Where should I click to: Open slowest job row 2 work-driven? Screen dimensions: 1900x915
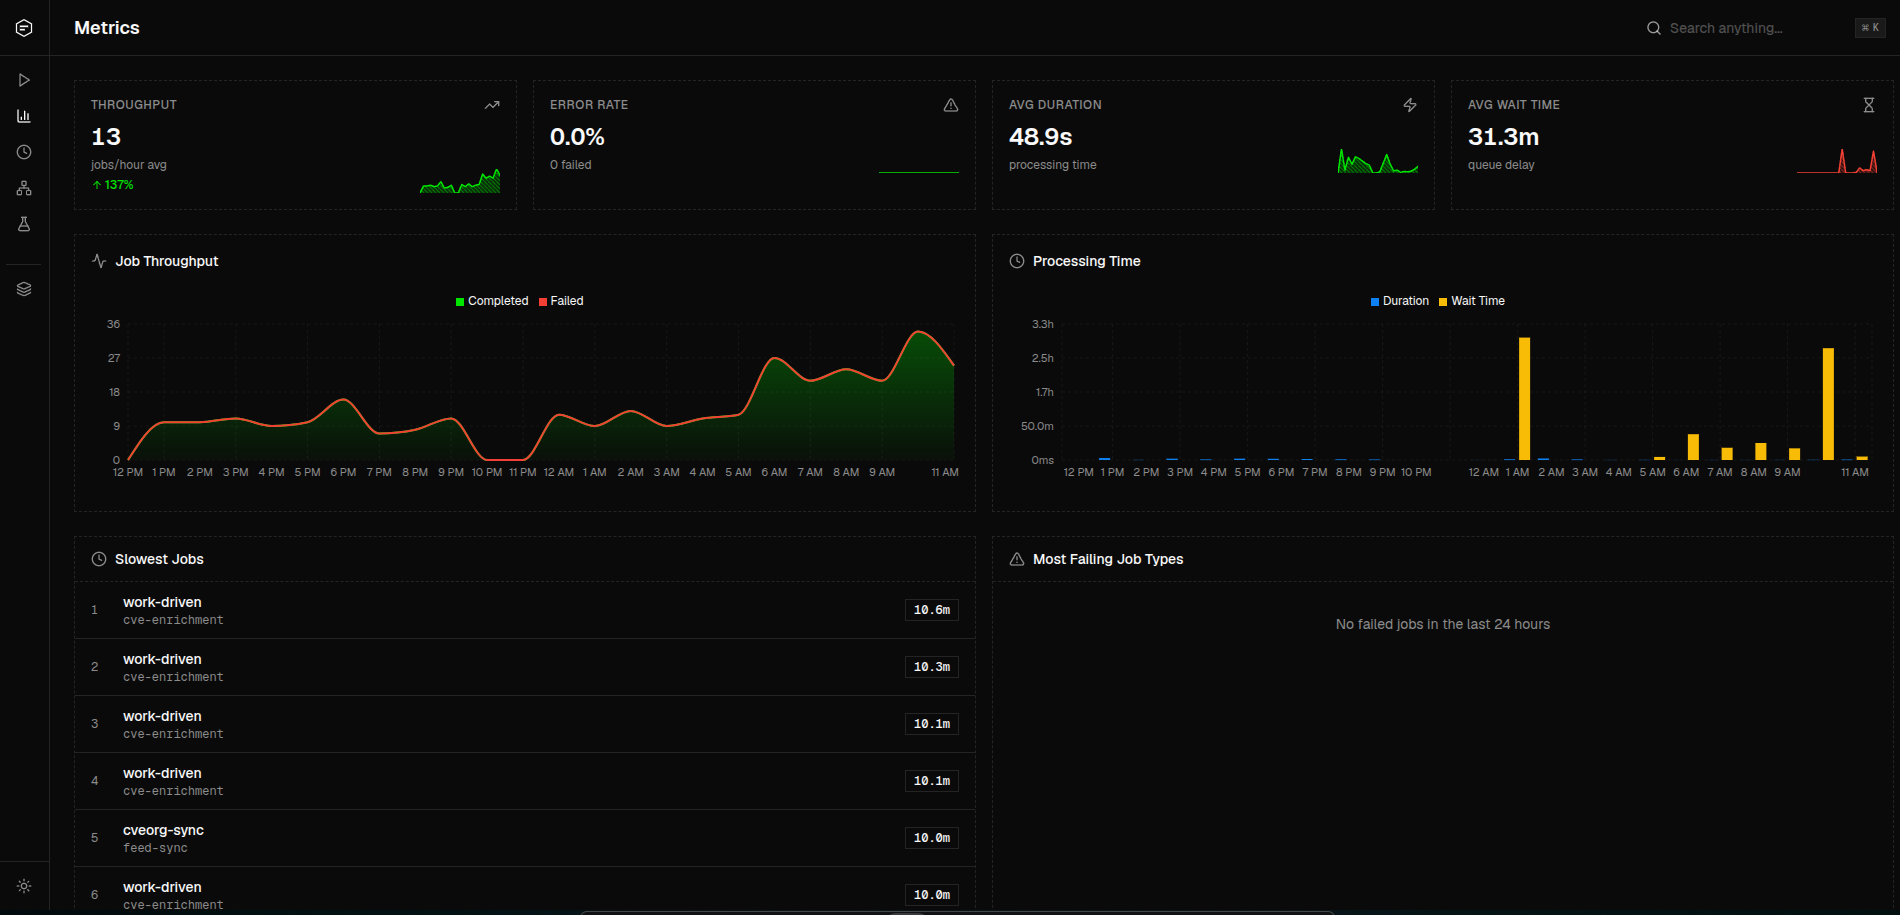coord(525,667)
